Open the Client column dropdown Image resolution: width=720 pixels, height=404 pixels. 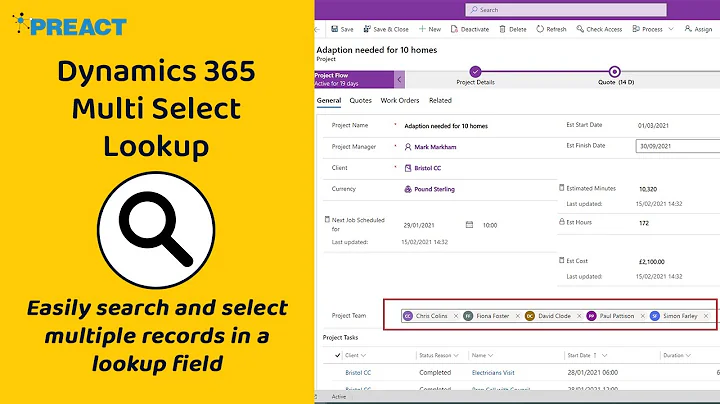click(363, 355)
